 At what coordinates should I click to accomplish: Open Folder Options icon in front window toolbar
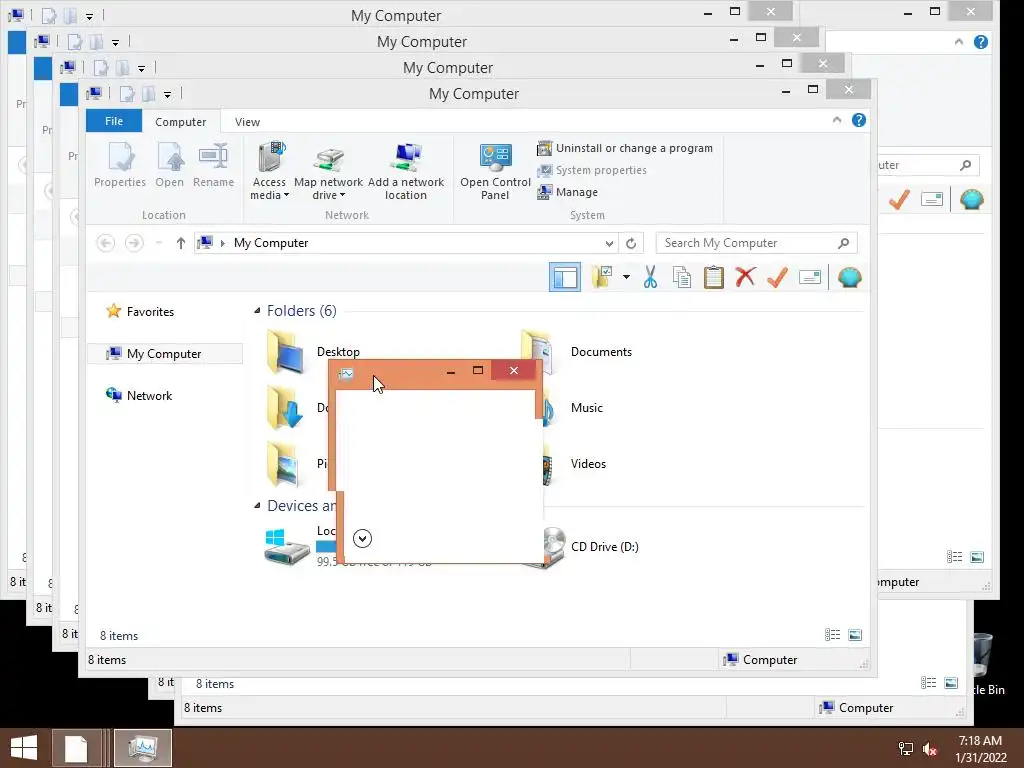point(601,277)
